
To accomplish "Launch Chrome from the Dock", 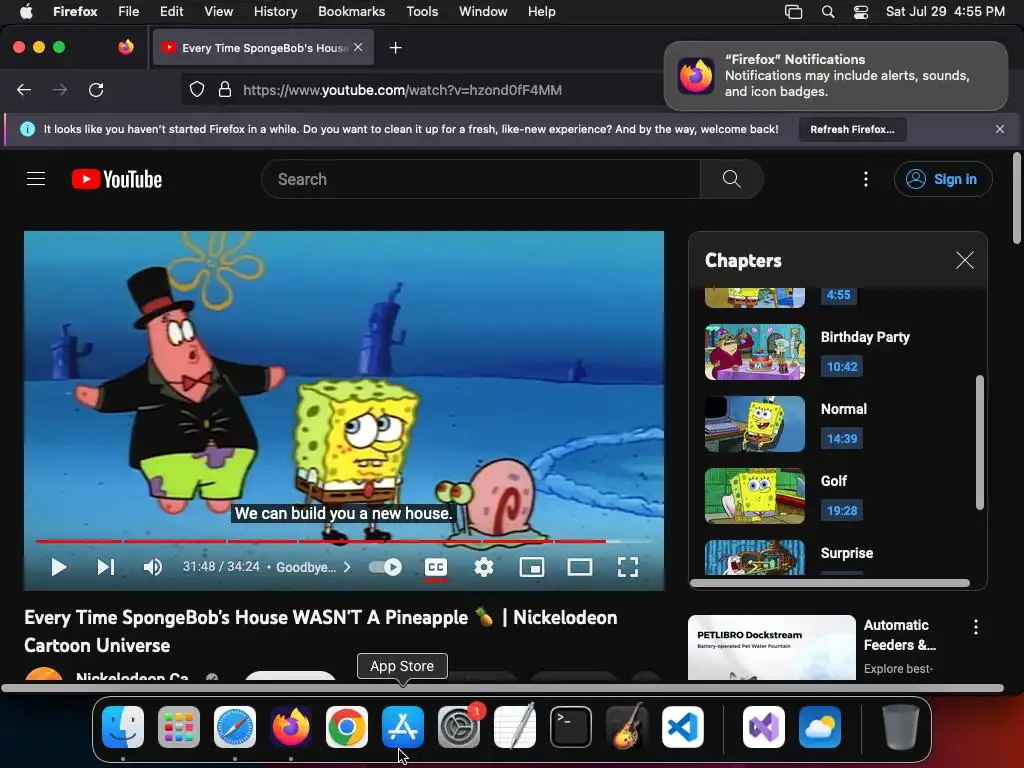I will coord(347,726).
